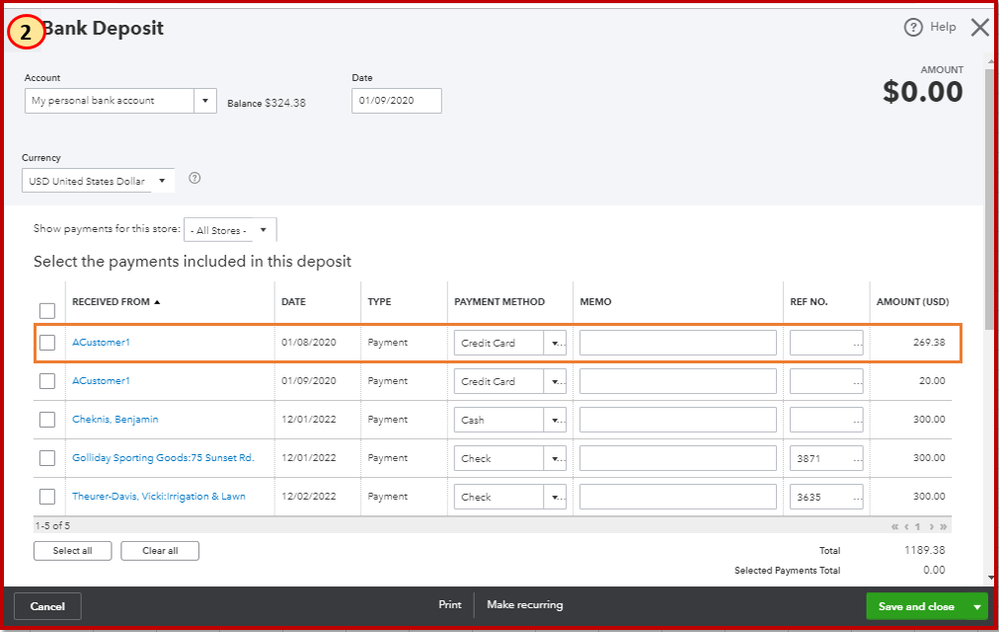Jump to last page double arrow
999x632 pixels.
(943, 526)
